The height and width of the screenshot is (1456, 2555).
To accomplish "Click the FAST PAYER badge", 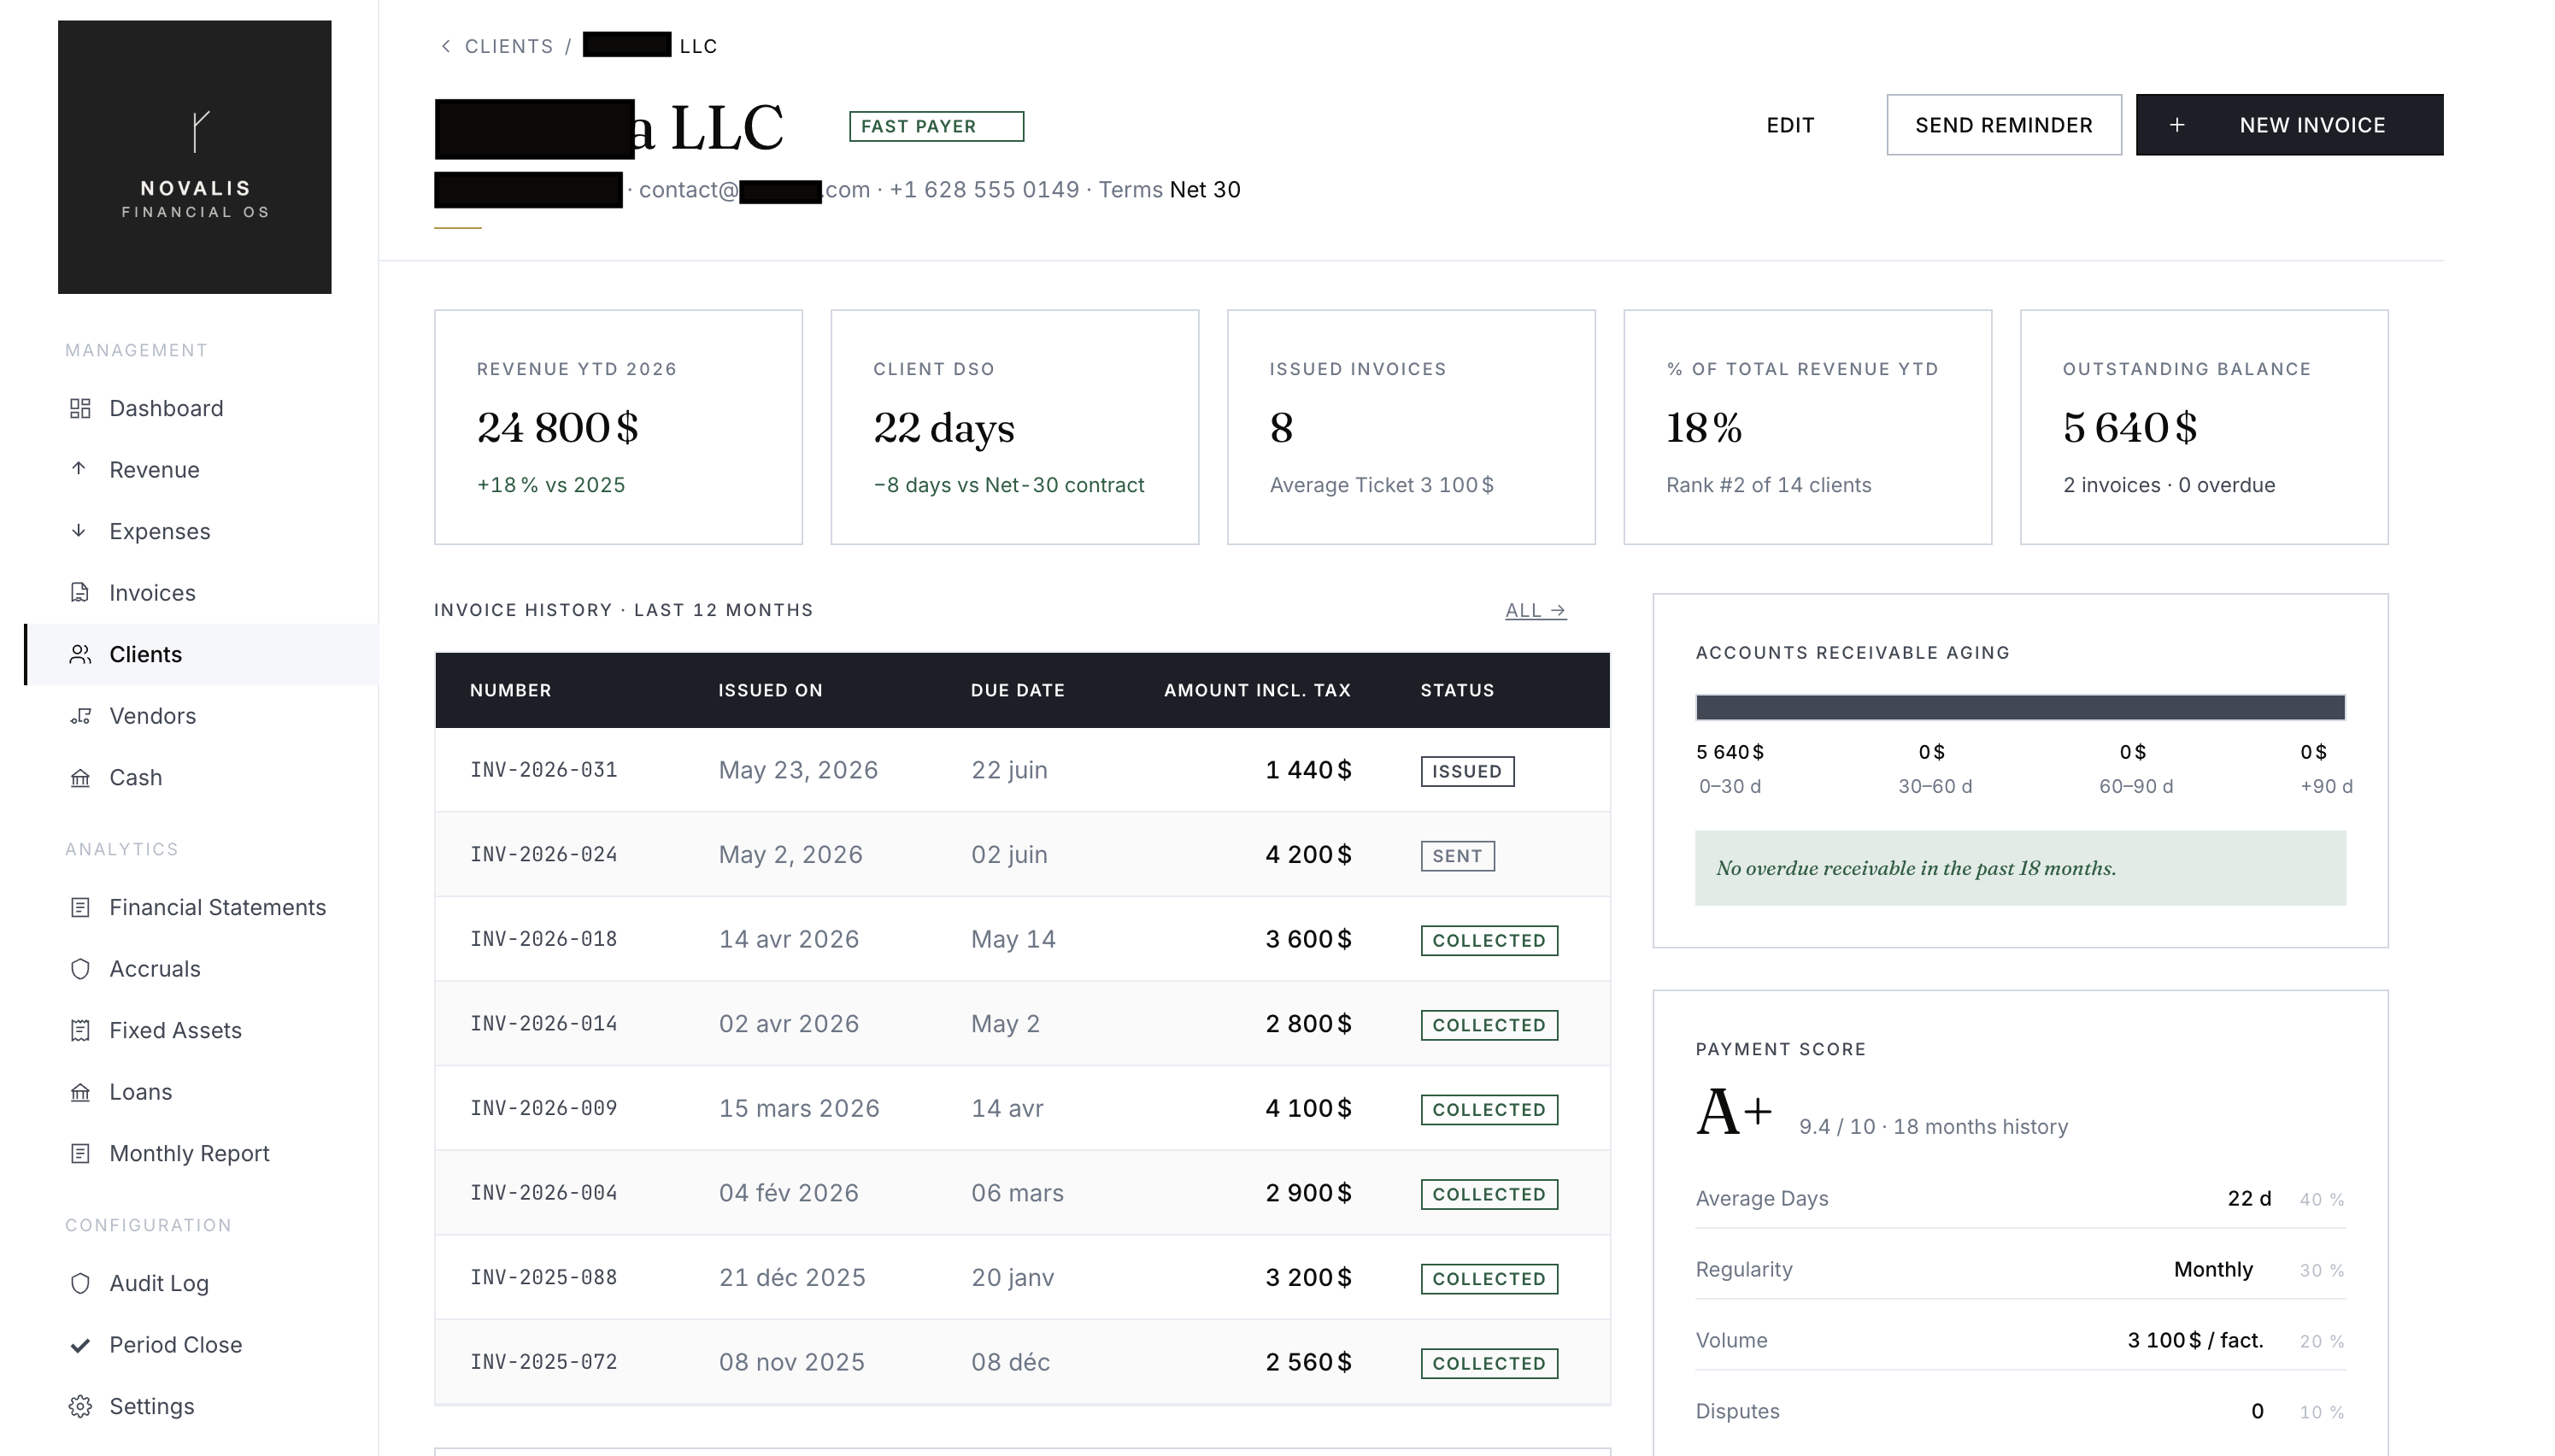I will (x=936, y=126).
